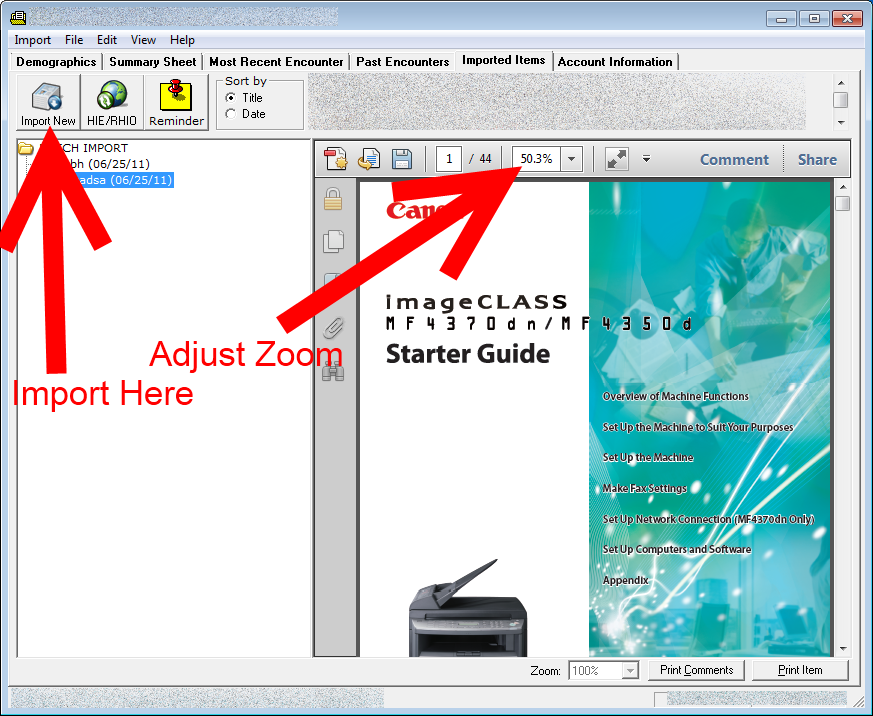Click the BATCH IMPORT tree label

click(x=84, y=148)
